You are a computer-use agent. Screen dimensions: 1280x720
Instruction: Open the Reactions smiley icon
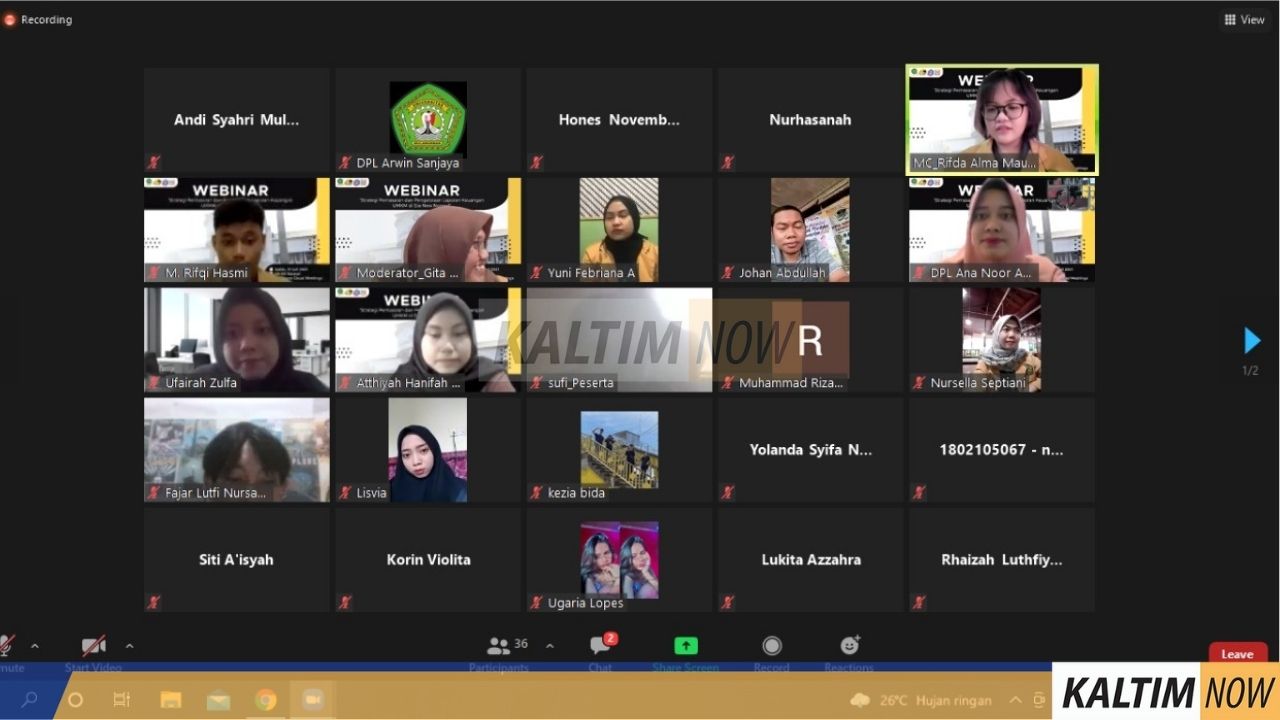tap(849, 646)
